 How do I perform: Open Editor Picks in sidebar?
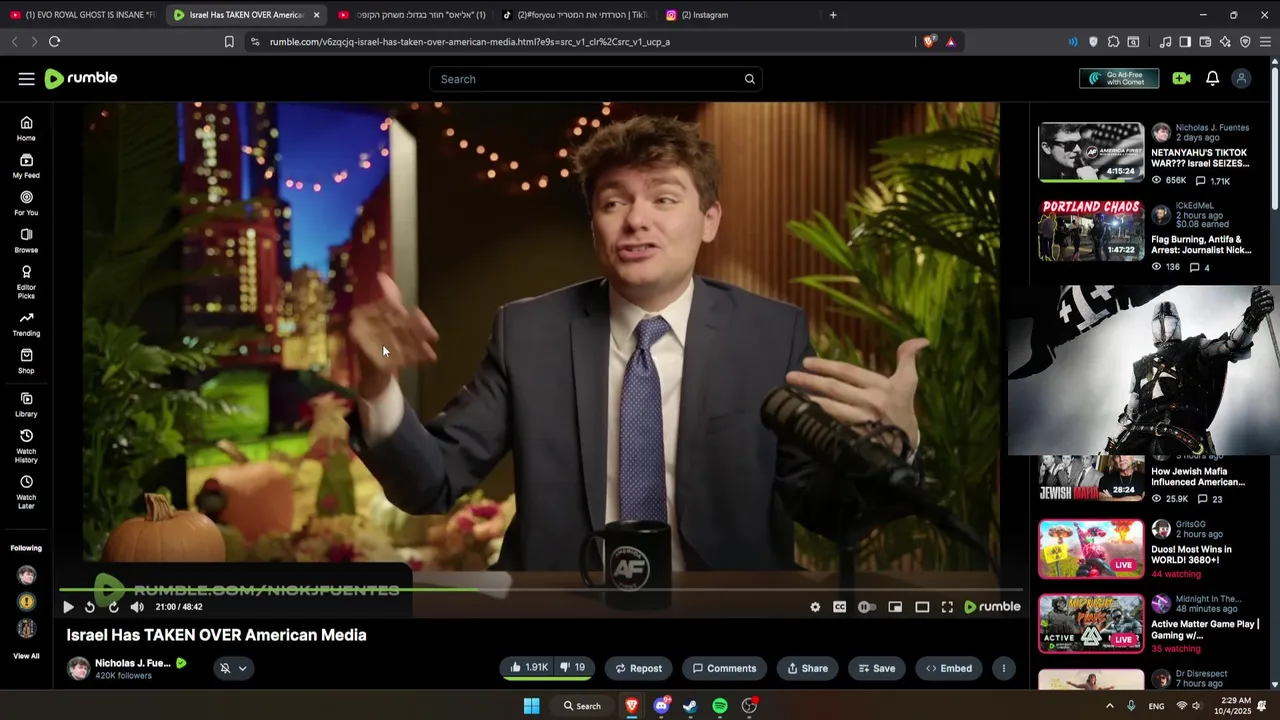coord(26,282)
